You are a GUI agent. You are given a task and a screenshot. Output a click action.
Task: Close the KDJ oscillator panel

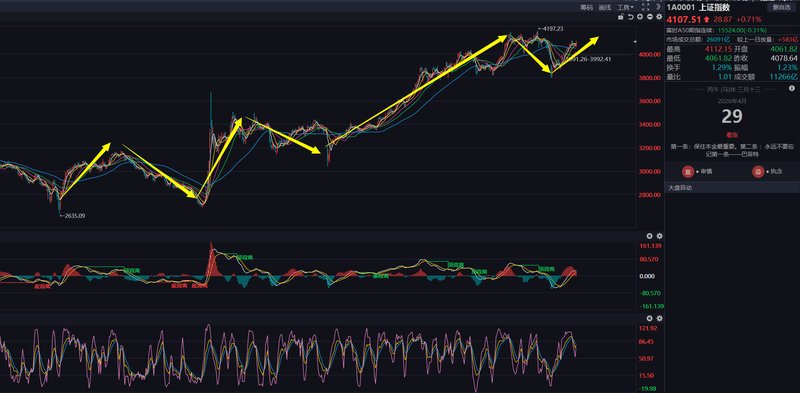[649, 317]
